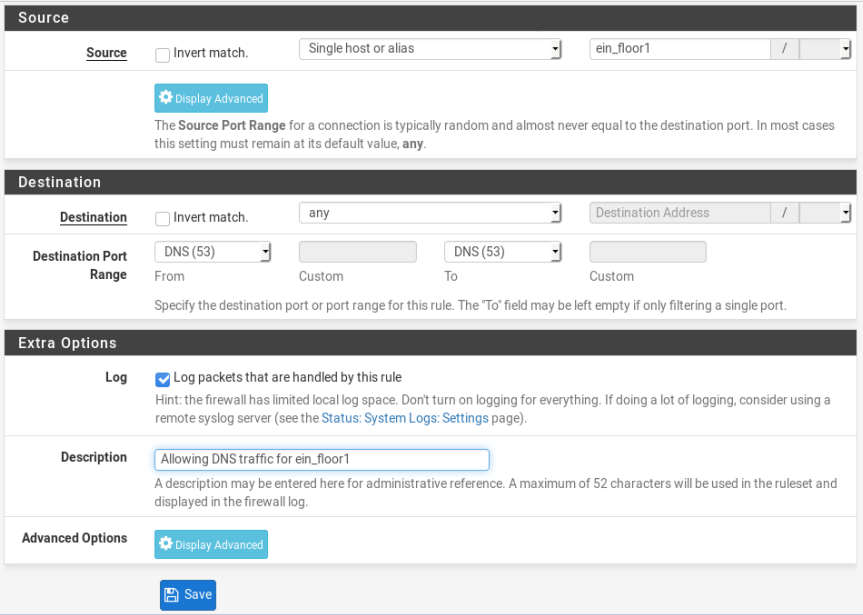Click the Description text field
This screenshot has height=615, width=863.
[x=322, y=460]
